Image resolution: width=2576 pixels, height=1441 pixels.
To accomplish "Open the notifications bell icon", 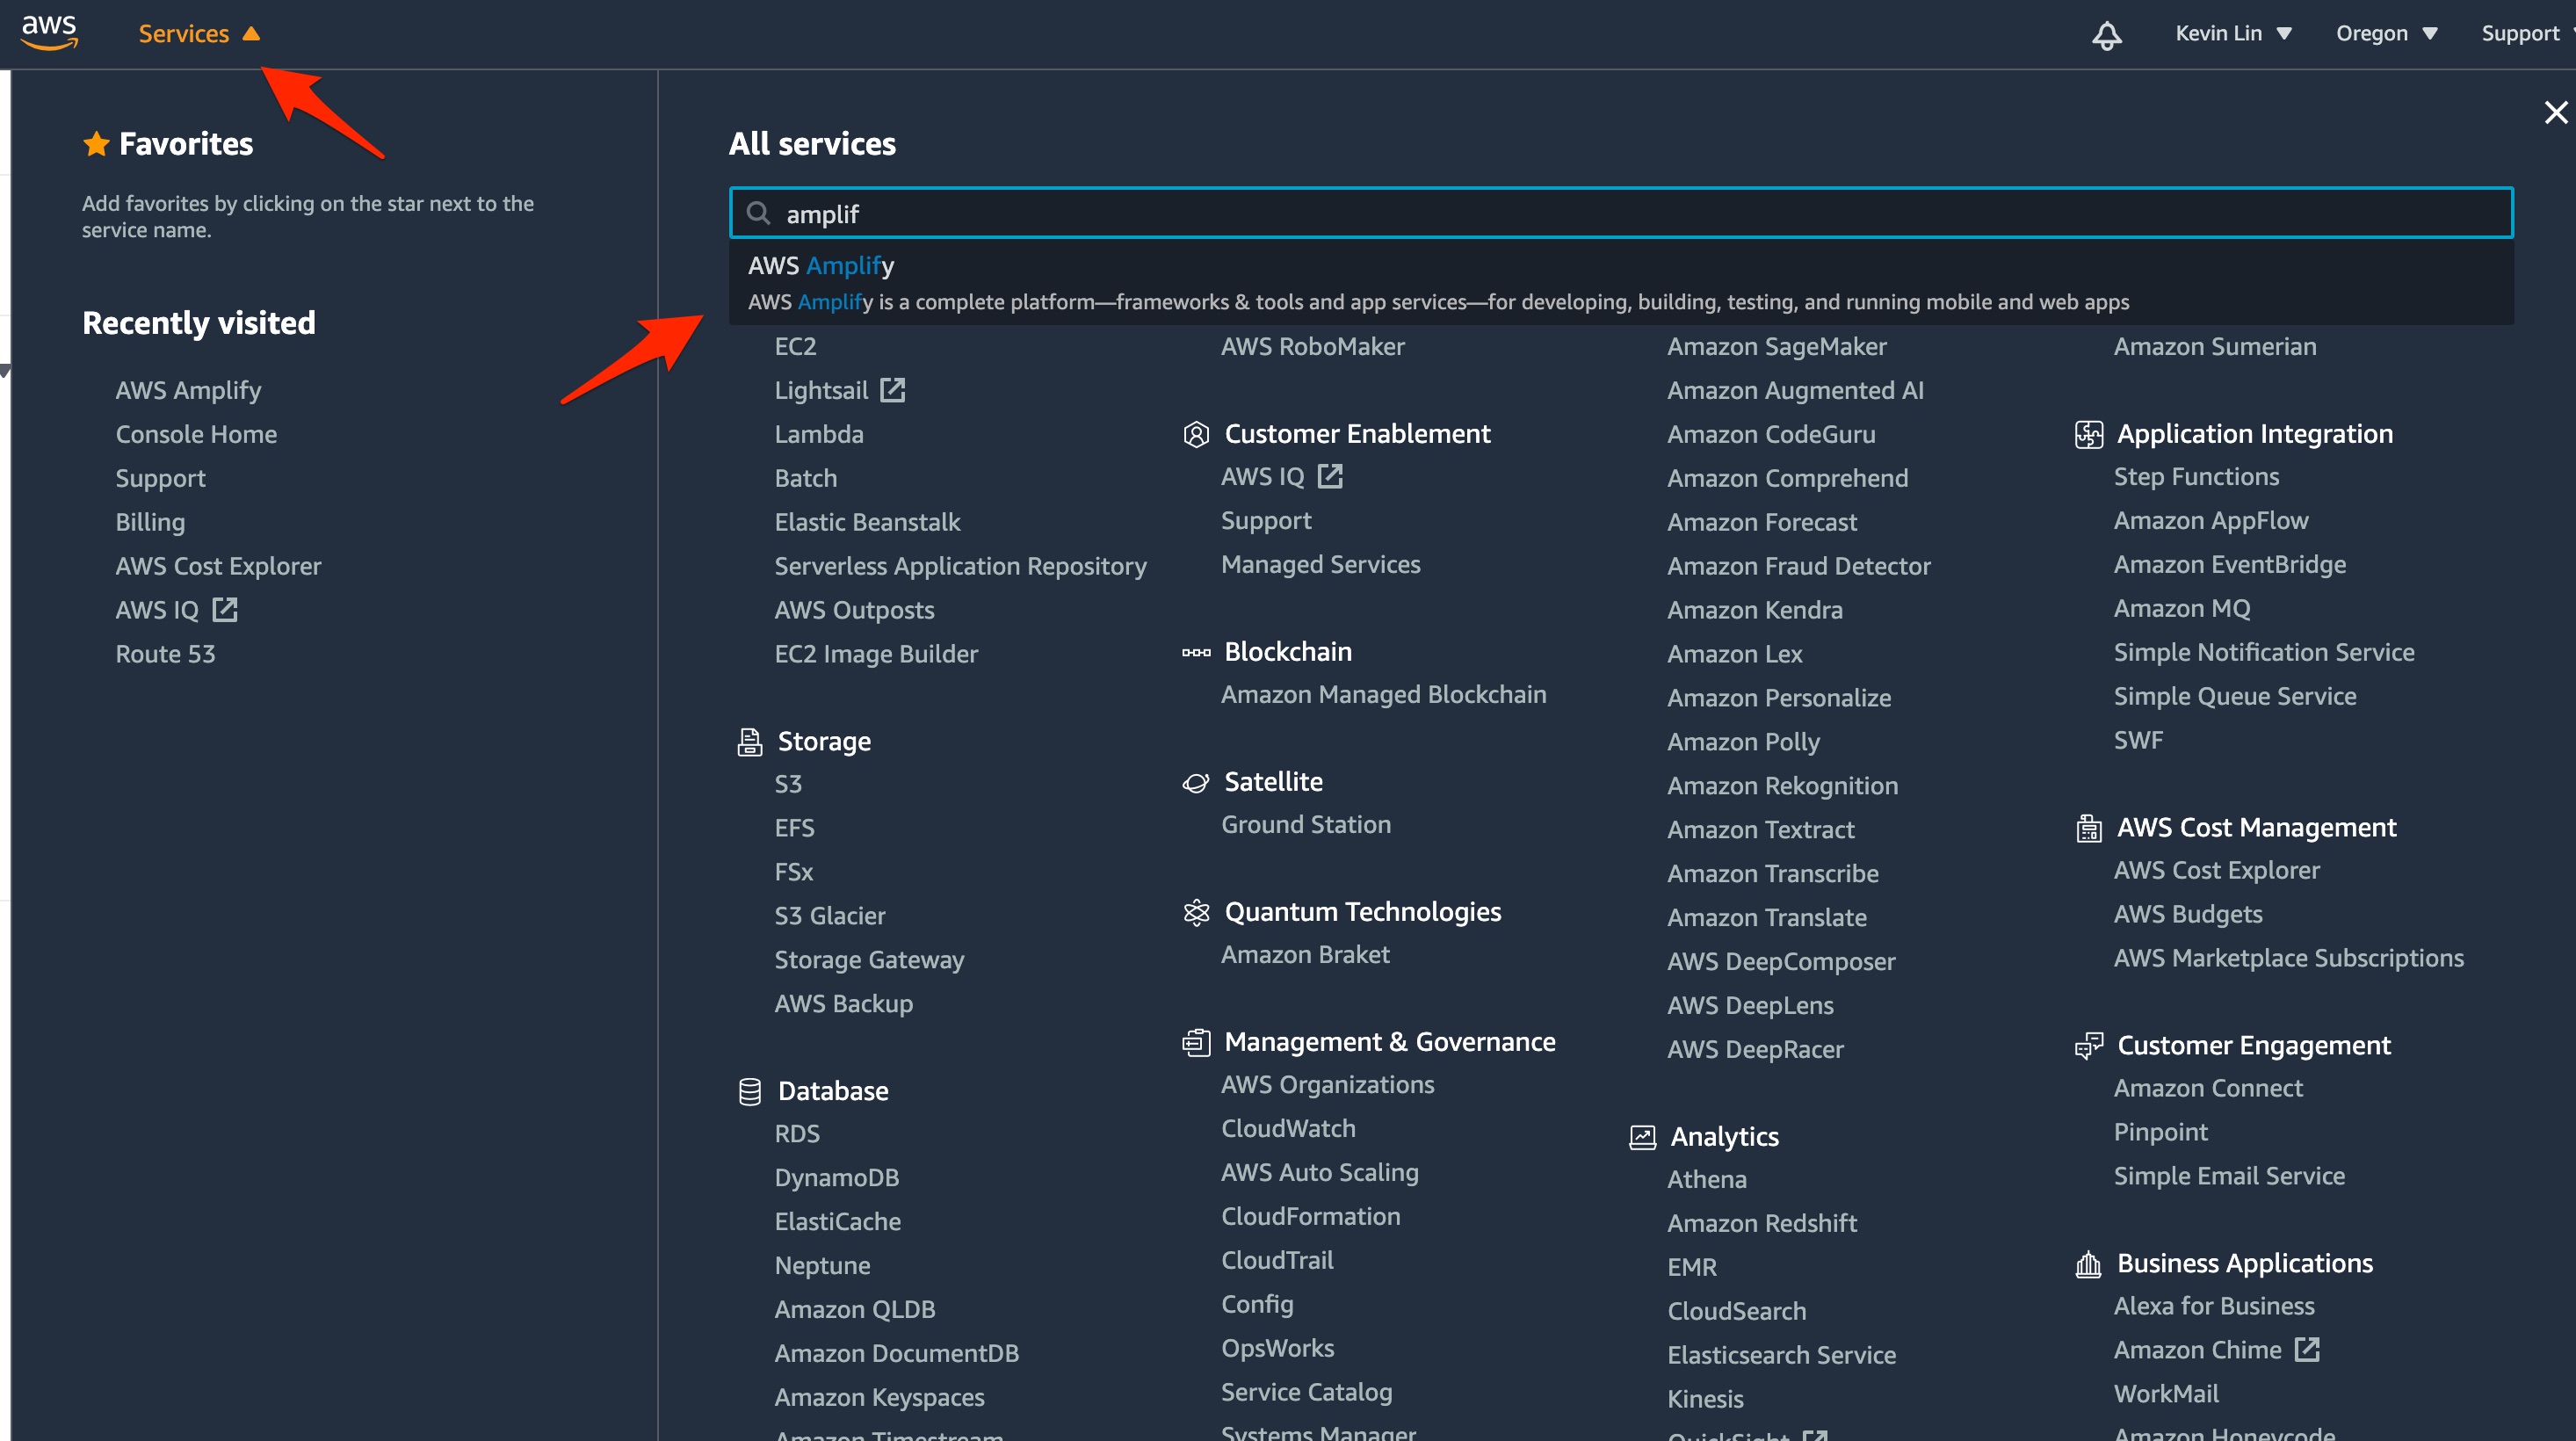I will pyautogui.click(x=2106, y=35).
